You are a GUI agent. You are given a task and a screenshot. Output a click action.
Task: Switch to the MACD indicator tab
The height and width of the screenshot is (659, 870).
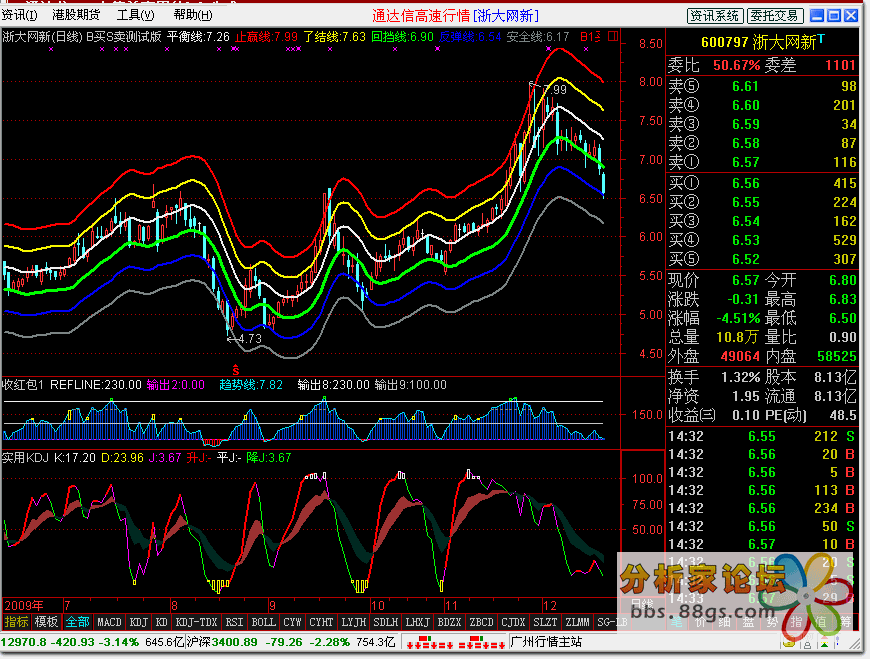coord(109,622)
